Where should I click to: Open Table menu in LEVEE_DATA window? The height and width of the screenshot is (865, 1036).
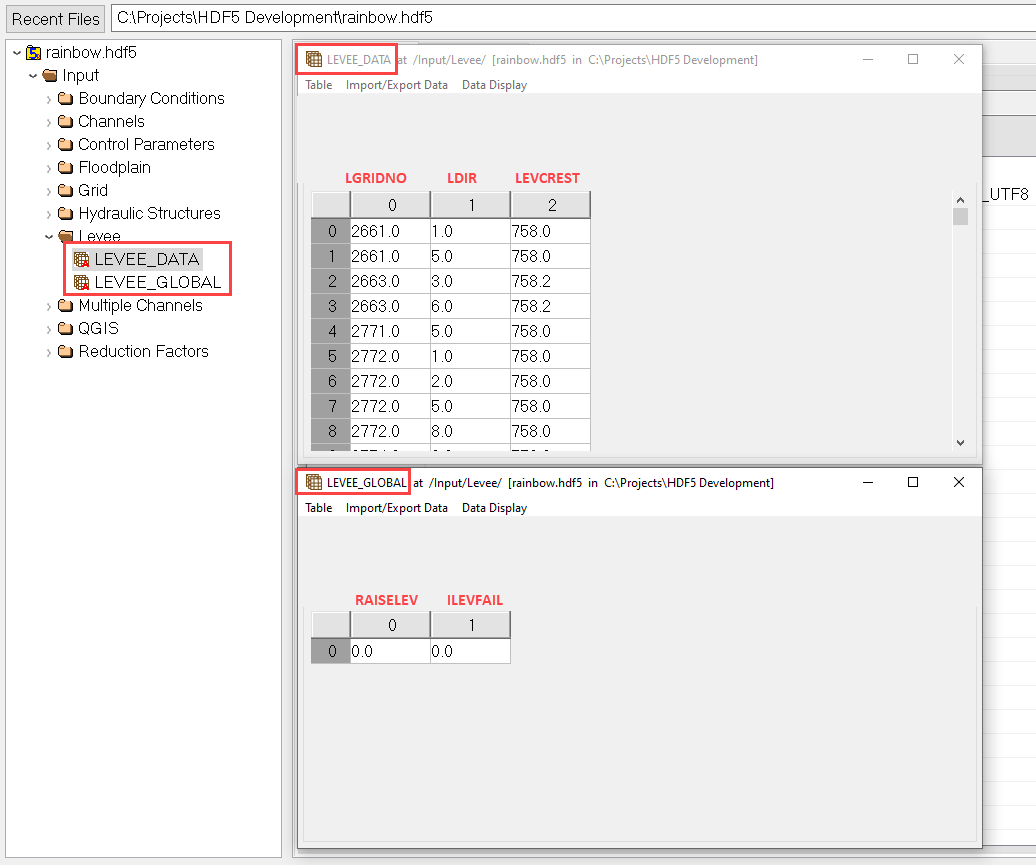(318, 85)
